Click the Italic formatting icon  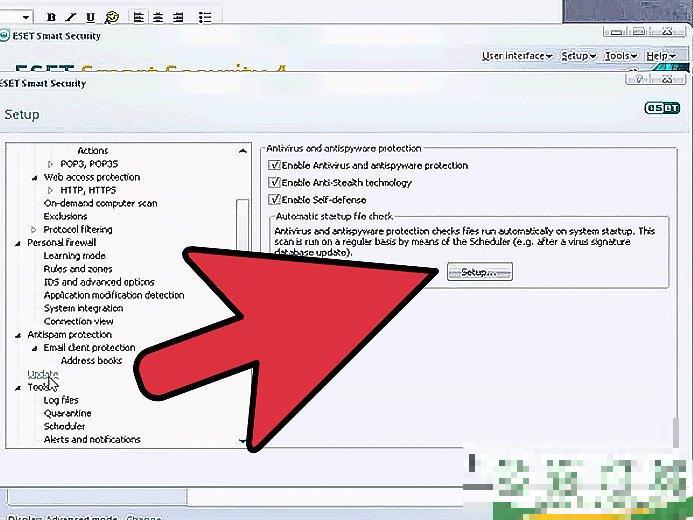click(x=70, y=17)
